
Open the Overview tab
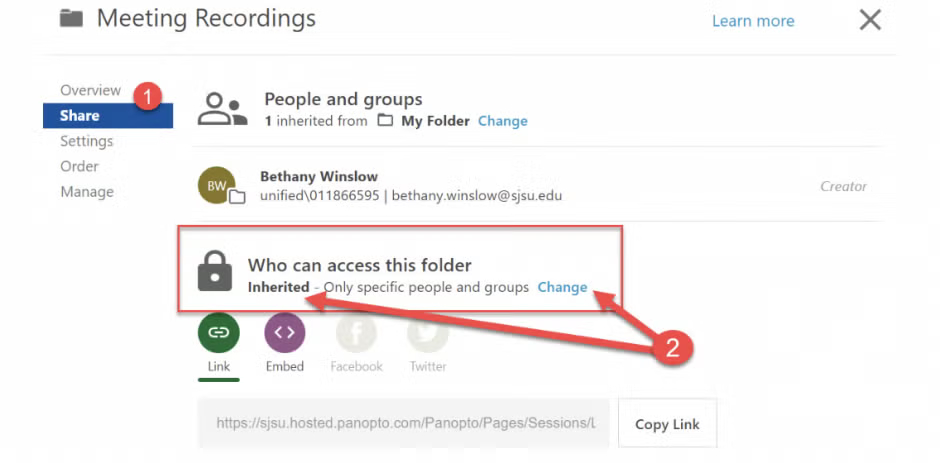[90, 90]
